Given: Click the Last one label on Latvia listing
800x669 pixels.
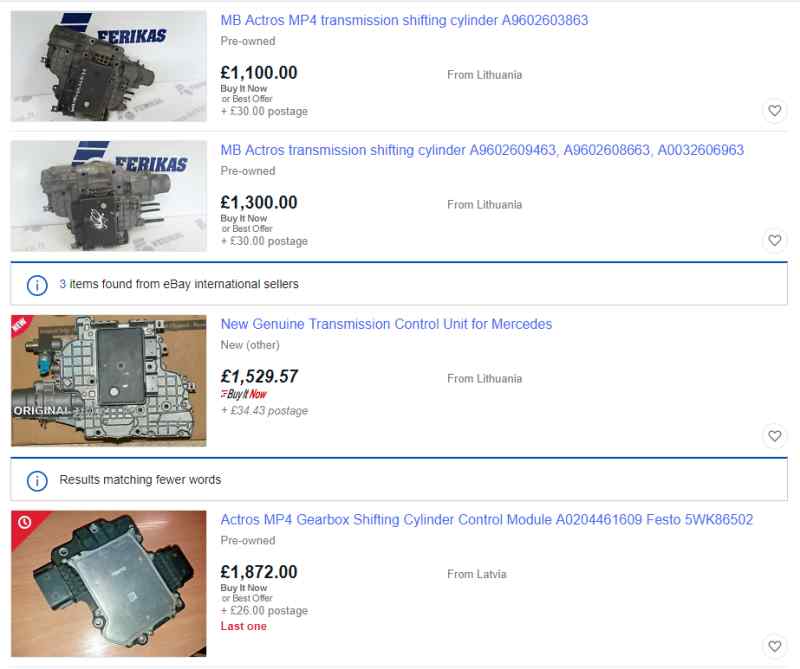Looking at the screenshot, I should click(243, 626).
